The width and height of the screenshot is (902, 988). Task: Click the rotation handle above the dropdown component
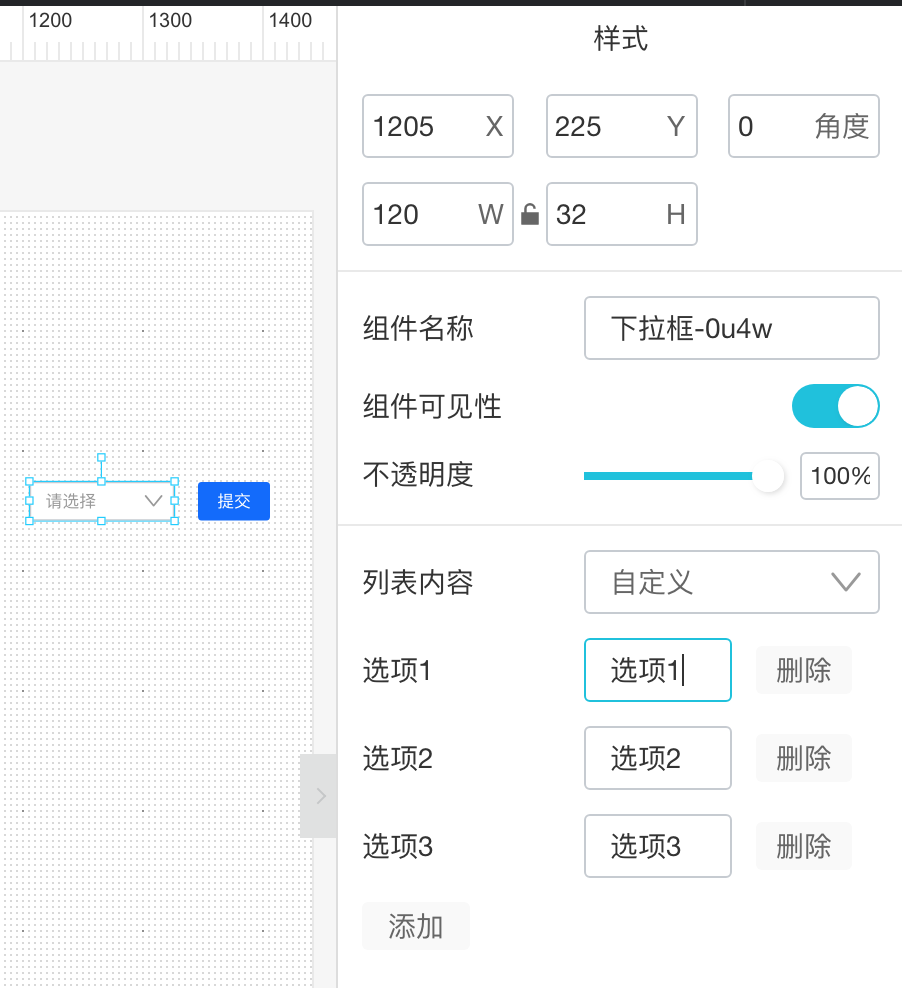(101, 457)
